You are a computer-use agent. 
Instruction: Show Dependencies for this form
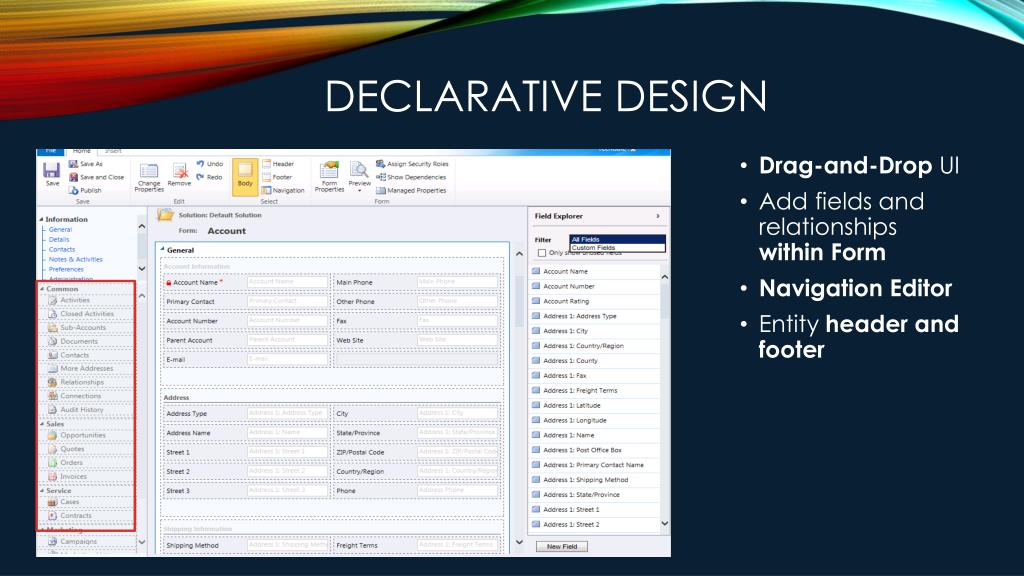(411, 177)
